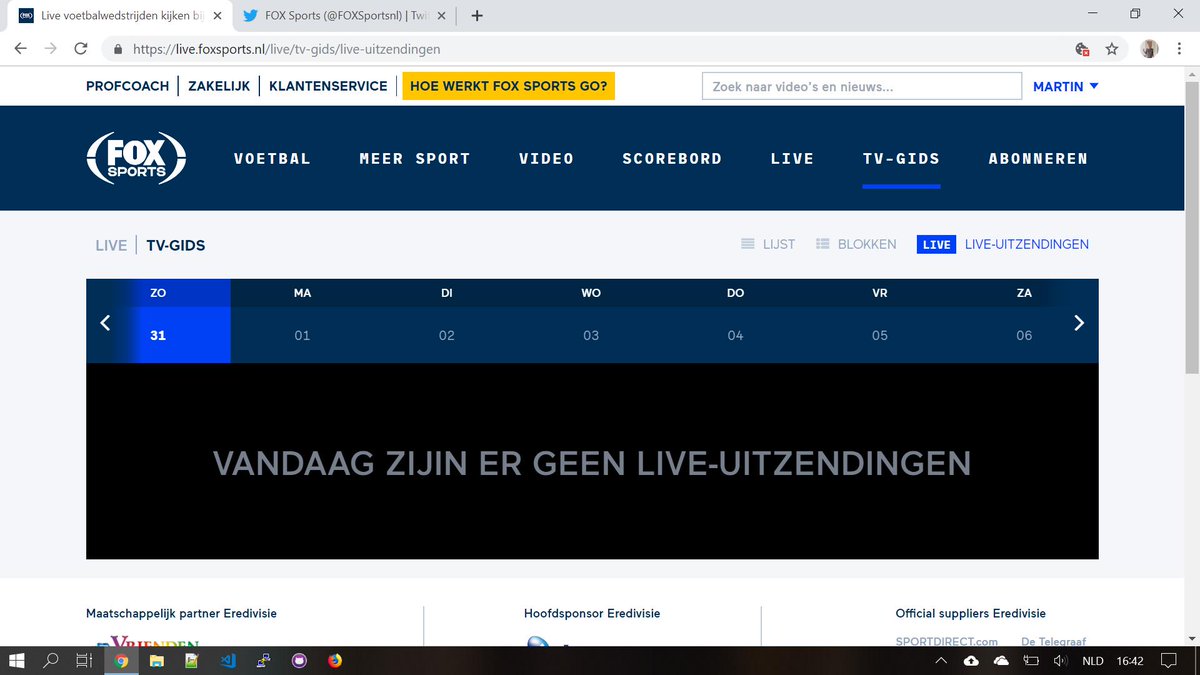Click the padlock icon in the address bar
The width and height of the screenshot is (1200, 675).
118,48
